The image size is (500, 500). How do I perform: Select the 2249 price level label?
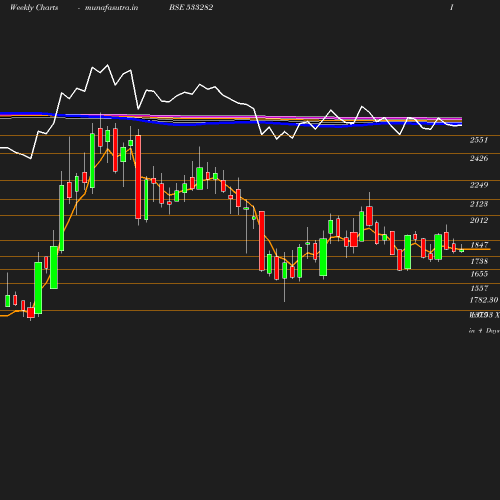point(479,185)
